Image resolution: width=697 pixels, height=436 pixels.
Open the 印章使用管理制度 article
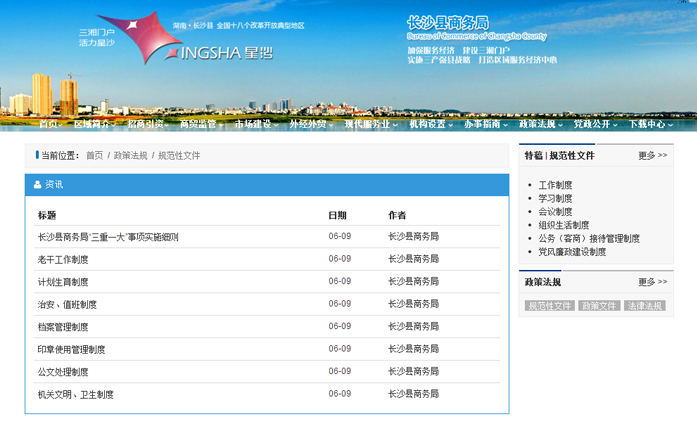(71, 349)
